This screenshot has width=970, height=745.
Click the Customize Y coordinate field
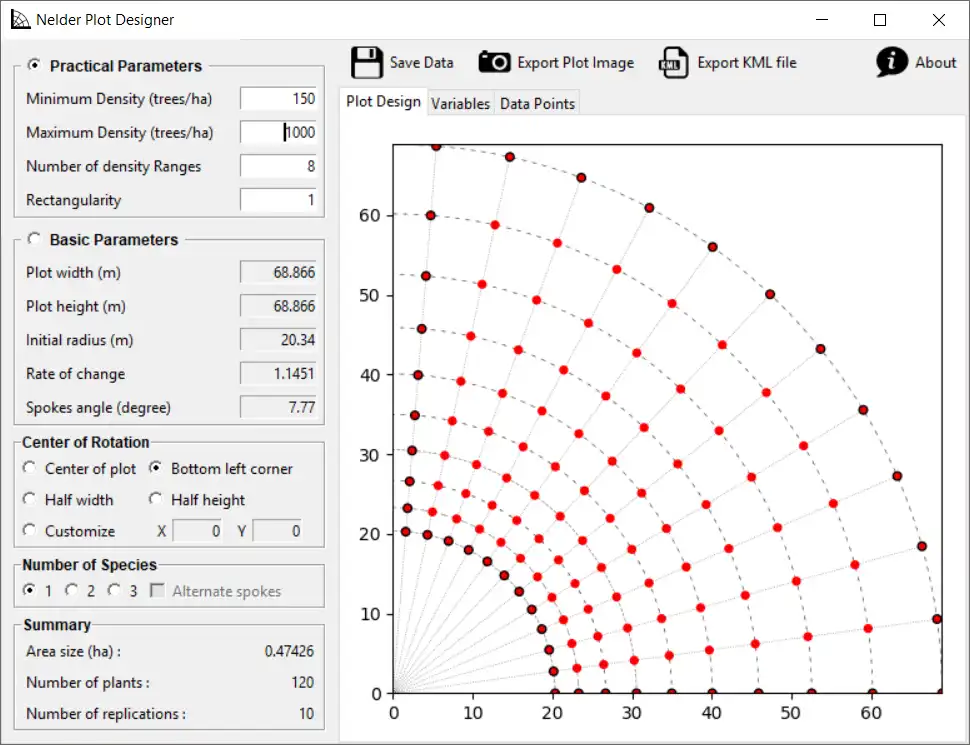click(x=277, y=531)
